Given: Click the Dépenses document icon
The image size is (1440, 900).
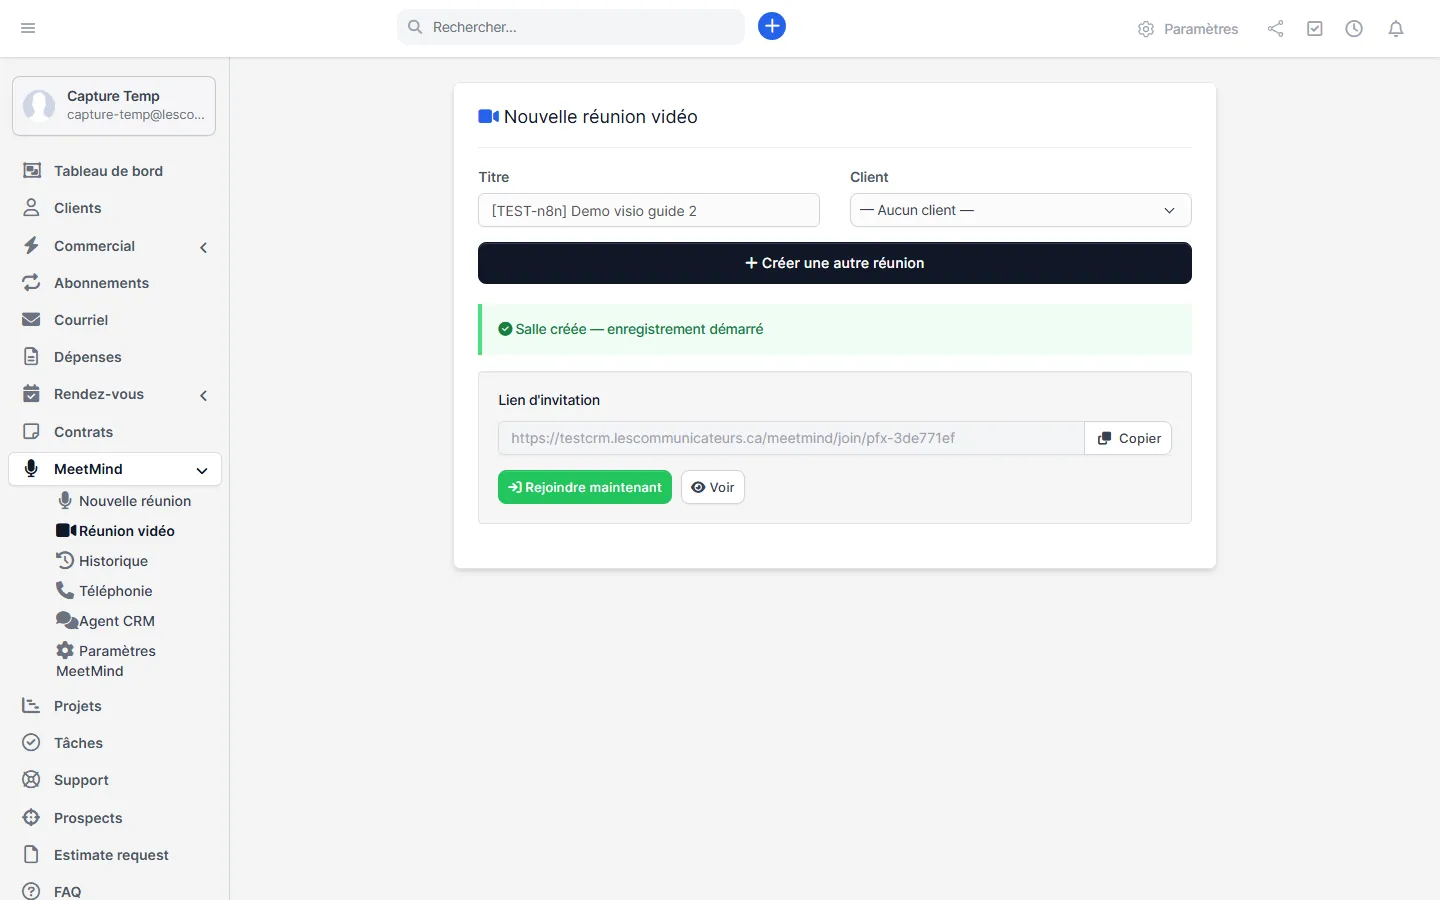Looking at the screenshot, I should tap(32, 357).
